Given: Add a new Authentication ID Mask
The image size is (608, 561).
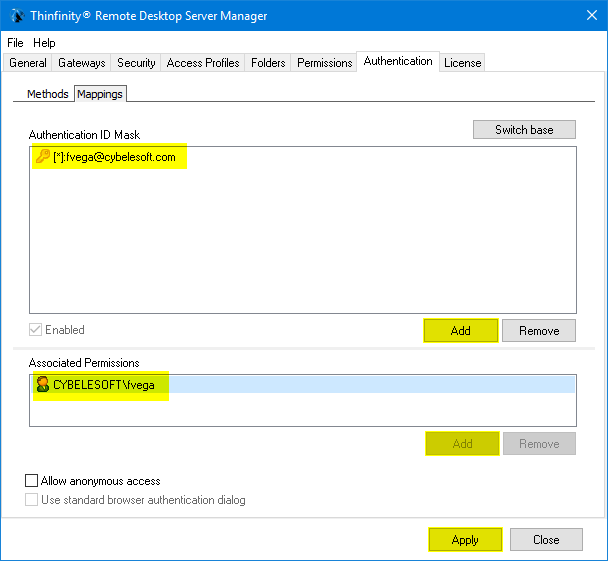Looking at the screenshot, I should (x=461, y=331).
